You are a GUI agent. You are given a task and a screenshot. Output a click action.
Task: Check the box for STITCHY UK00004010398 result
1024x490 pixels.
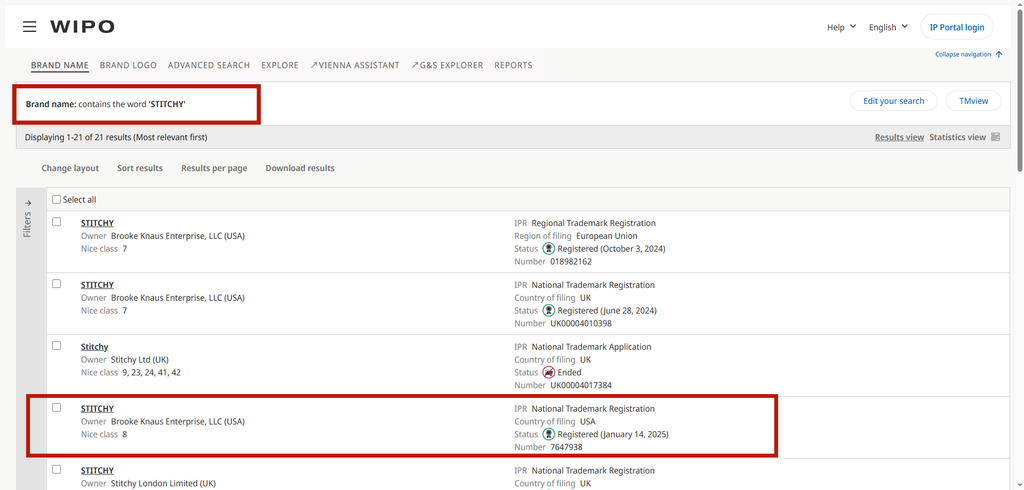[x=57, y=284]
